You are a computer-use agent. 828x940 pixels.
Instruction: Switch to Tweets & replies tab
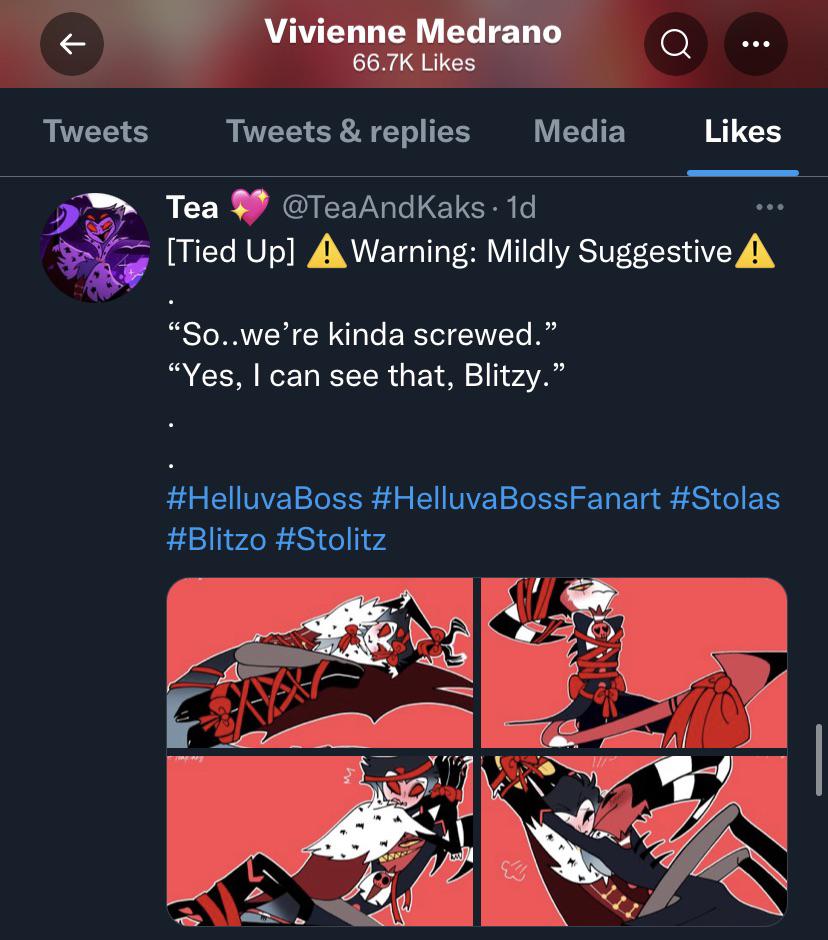click(348, 131)
